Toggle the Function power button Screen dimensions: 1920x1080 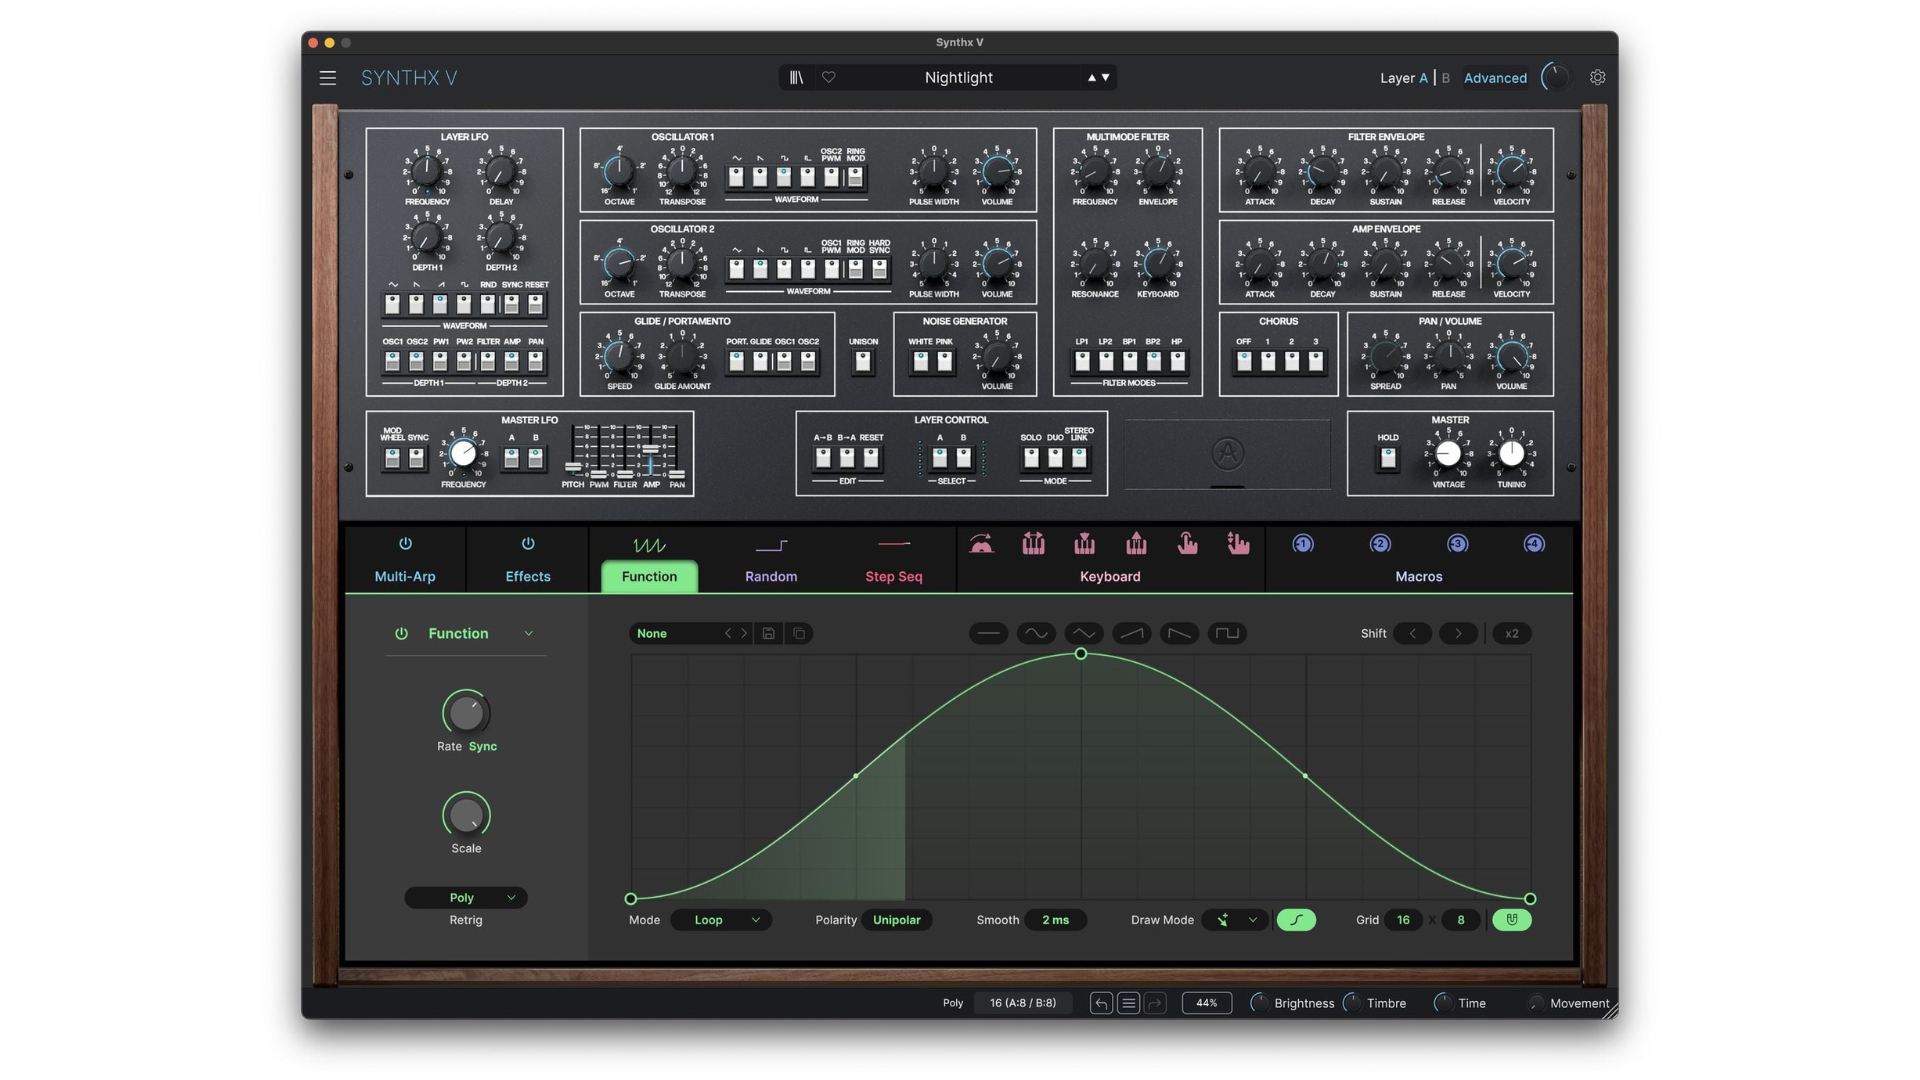click(401, 633)
